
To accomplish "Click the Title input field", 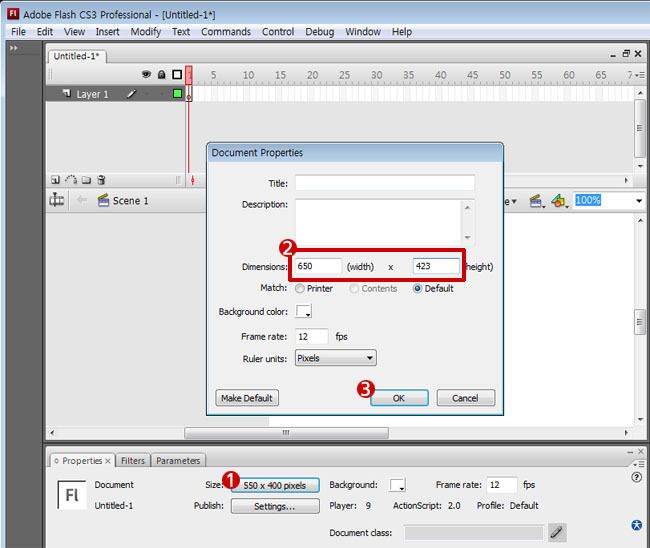I will pyautogui.click(x=385, y=183).
